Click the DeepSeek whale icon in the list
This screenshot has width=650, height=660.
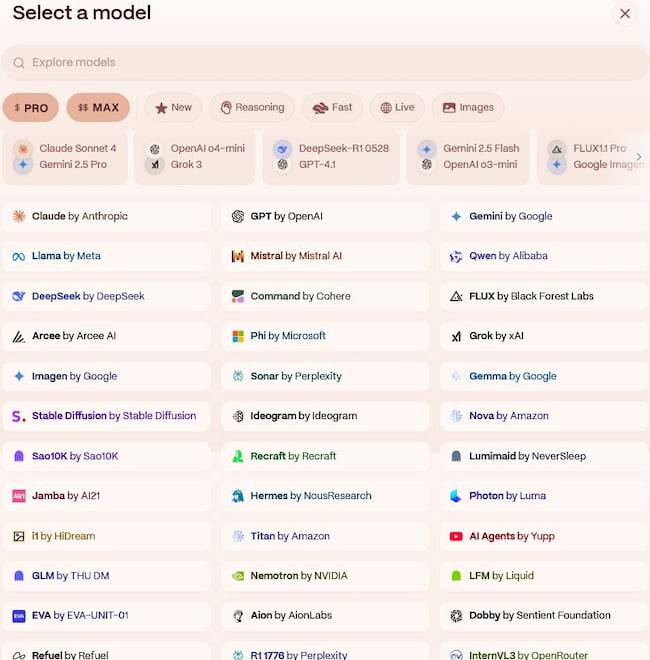(x=19, y=296)
